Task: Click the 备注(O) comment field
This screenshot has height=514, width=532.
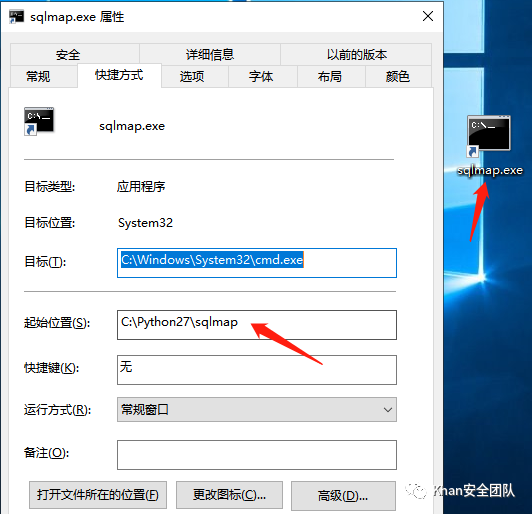Action: (257, 455)
